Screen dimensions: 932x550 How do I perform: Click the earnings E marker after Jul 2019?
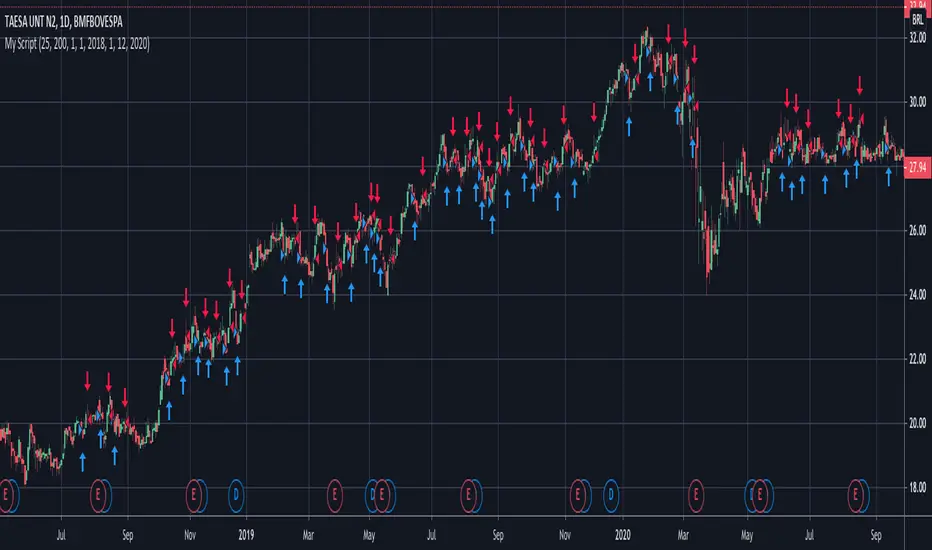pyautogui.click(x=468, y=495)
